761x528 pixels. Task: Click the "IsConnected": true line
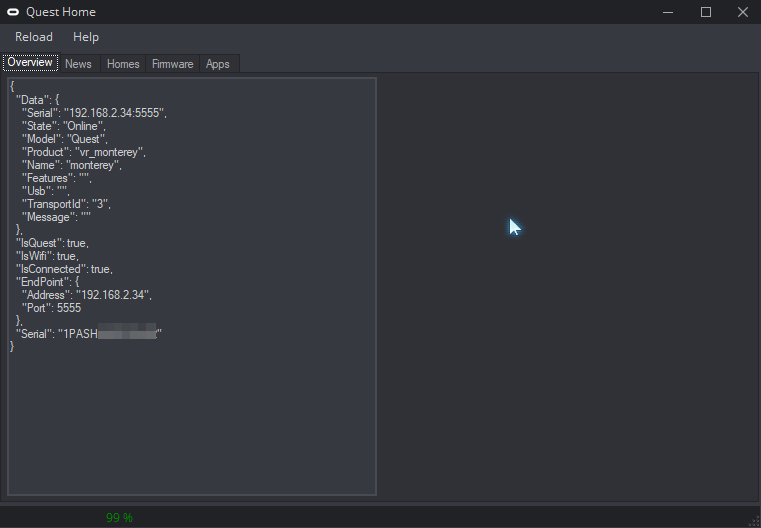click(x=64, y=269)
